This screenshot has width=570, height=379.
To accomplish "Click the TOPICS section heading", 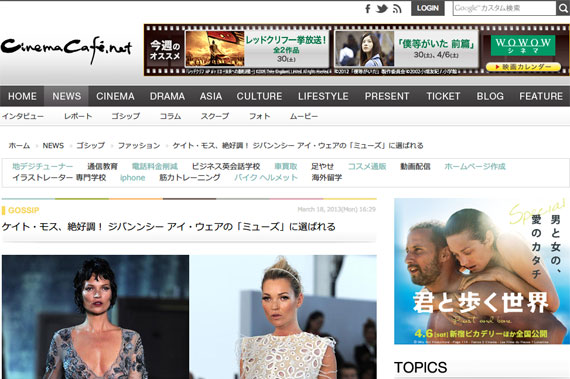I will pos(421,367).
